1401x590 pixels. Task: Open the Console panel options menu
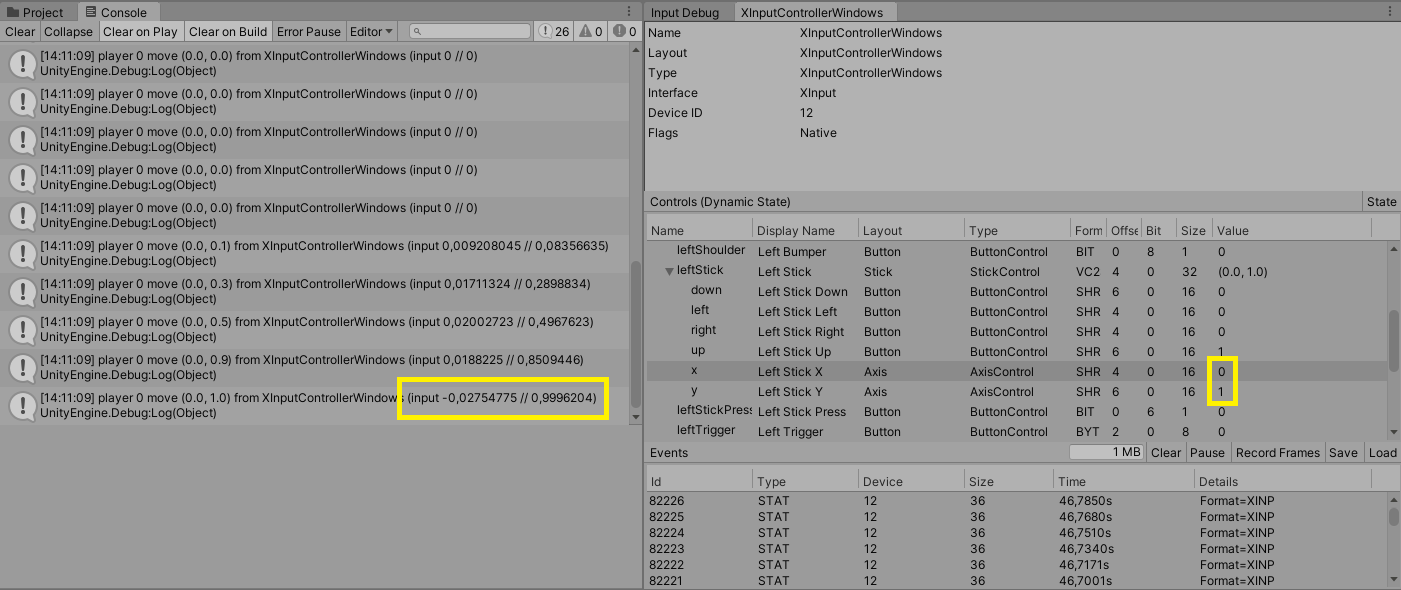(x=630, y=10)
